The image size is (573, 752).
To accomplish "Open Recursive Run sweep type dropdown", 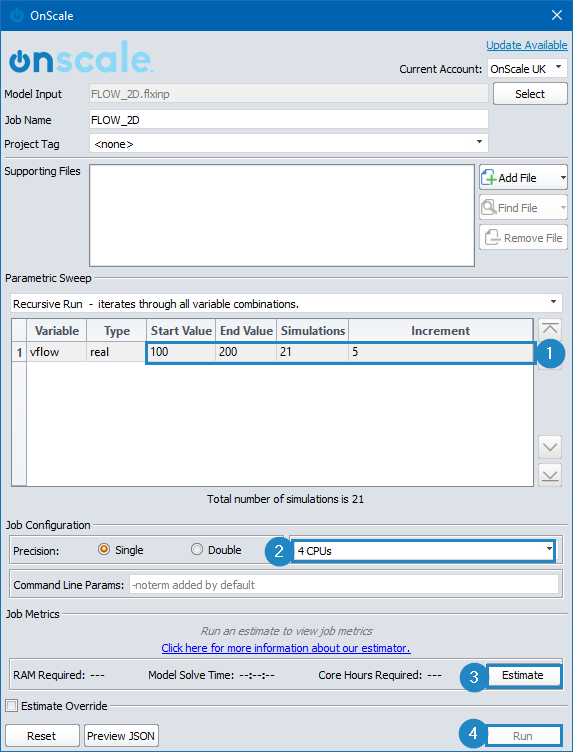I will tap(286, 304).
